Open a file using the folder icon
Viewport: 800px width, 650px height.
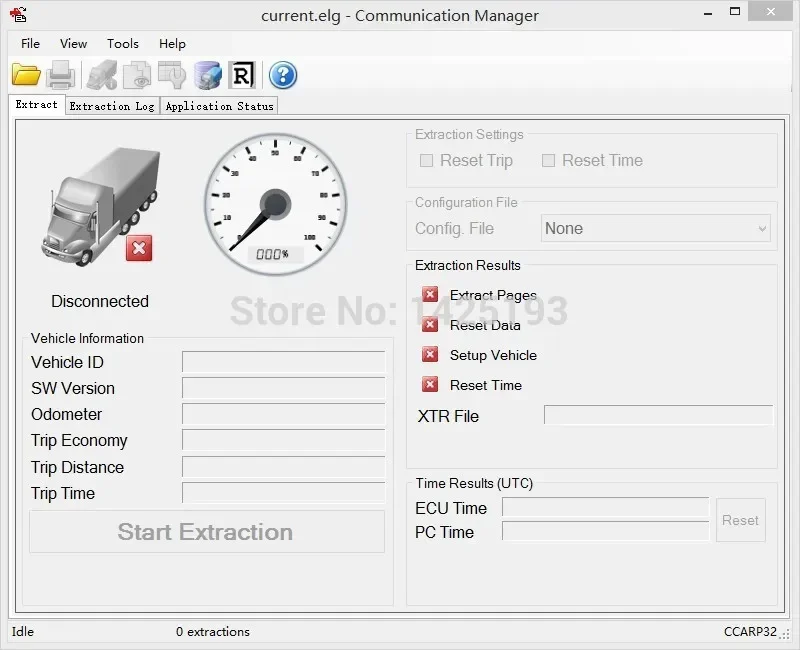pyautogui.click(x=26, y=74)
